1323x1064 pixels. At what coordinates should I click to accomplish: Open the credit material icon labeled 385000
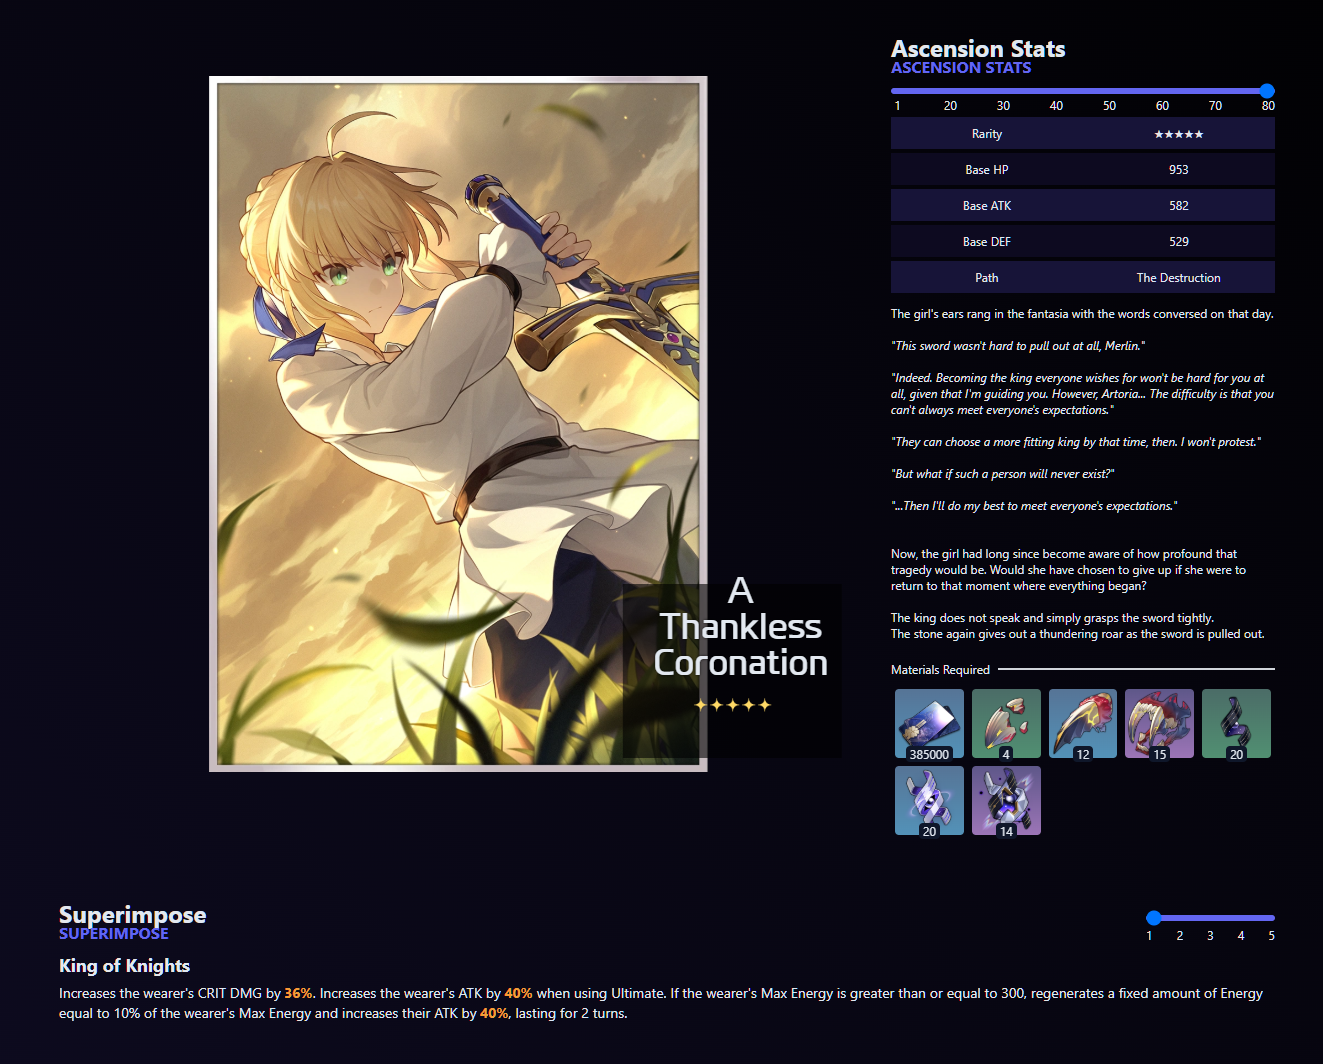[x=929, y=723]
